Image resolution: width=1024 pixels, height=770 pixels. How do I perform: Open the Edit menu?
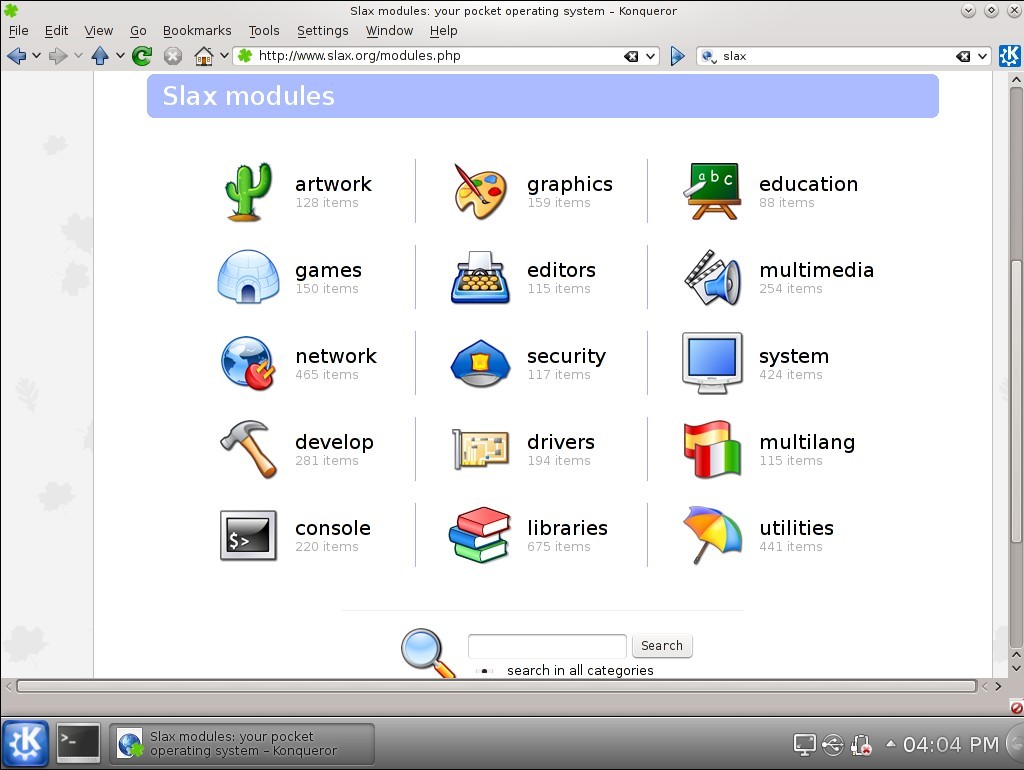tap(56, 31)
